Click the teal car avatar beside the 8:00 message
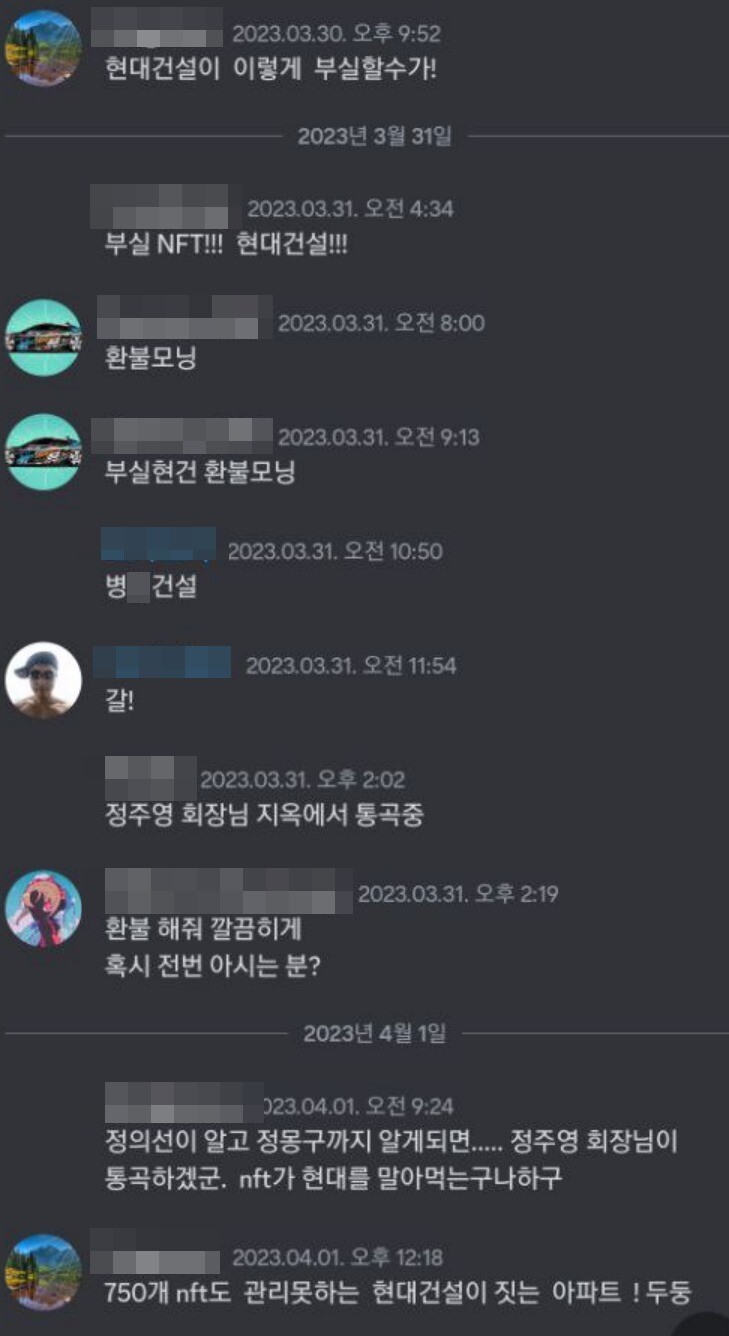The width and height of the screenshot is (729, 1336). click(x=43, y=337)
